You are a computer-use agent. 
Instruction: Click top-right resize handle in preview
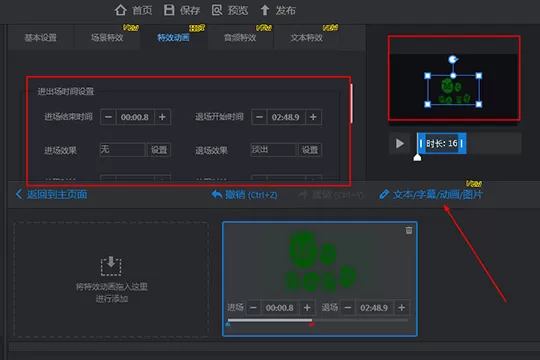click(479, 76)
